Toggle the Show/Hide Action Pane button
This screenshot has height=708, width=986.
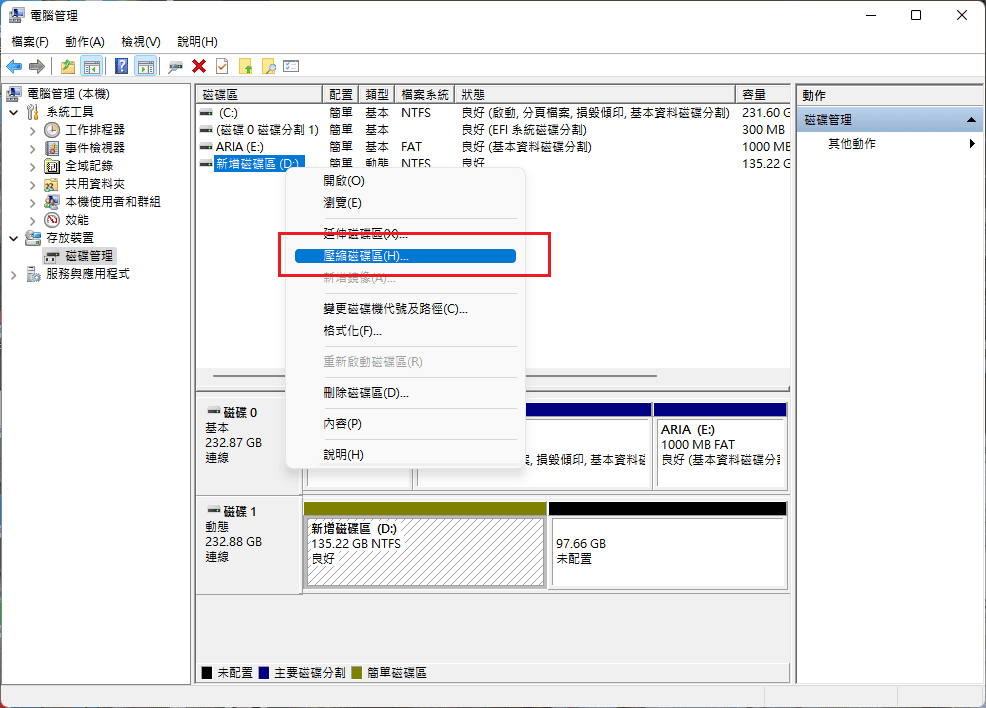tap(145, 66)
